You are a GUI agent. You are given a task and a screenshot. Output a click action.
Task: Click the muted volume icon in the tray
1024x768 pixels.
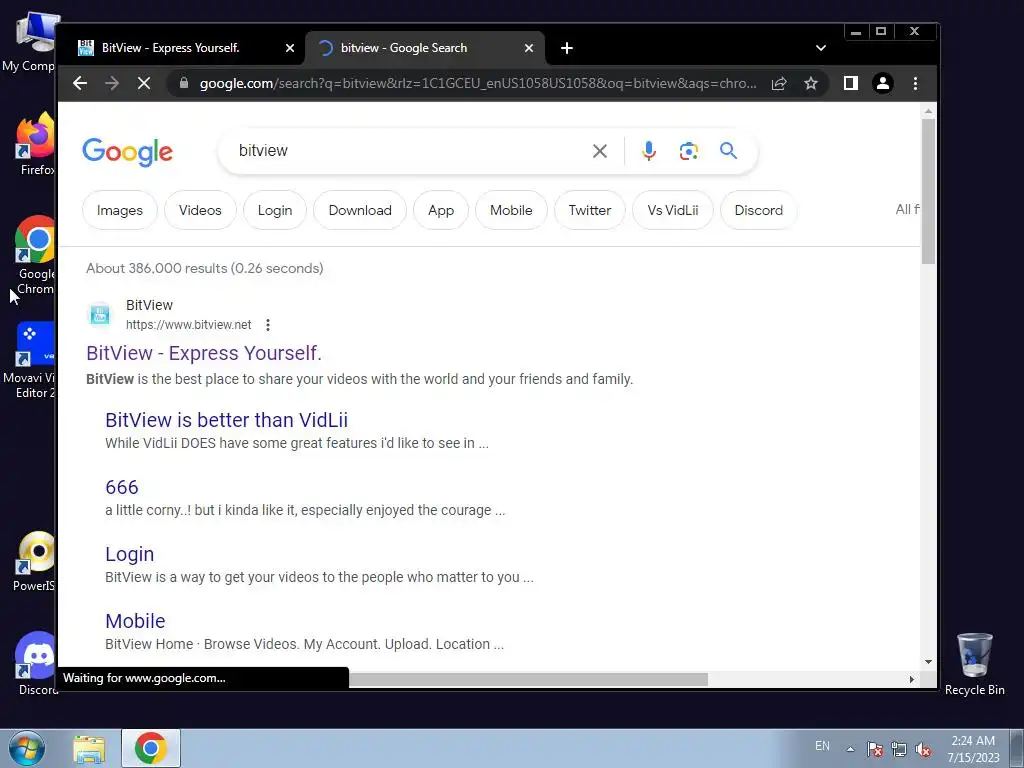point(923,749)
